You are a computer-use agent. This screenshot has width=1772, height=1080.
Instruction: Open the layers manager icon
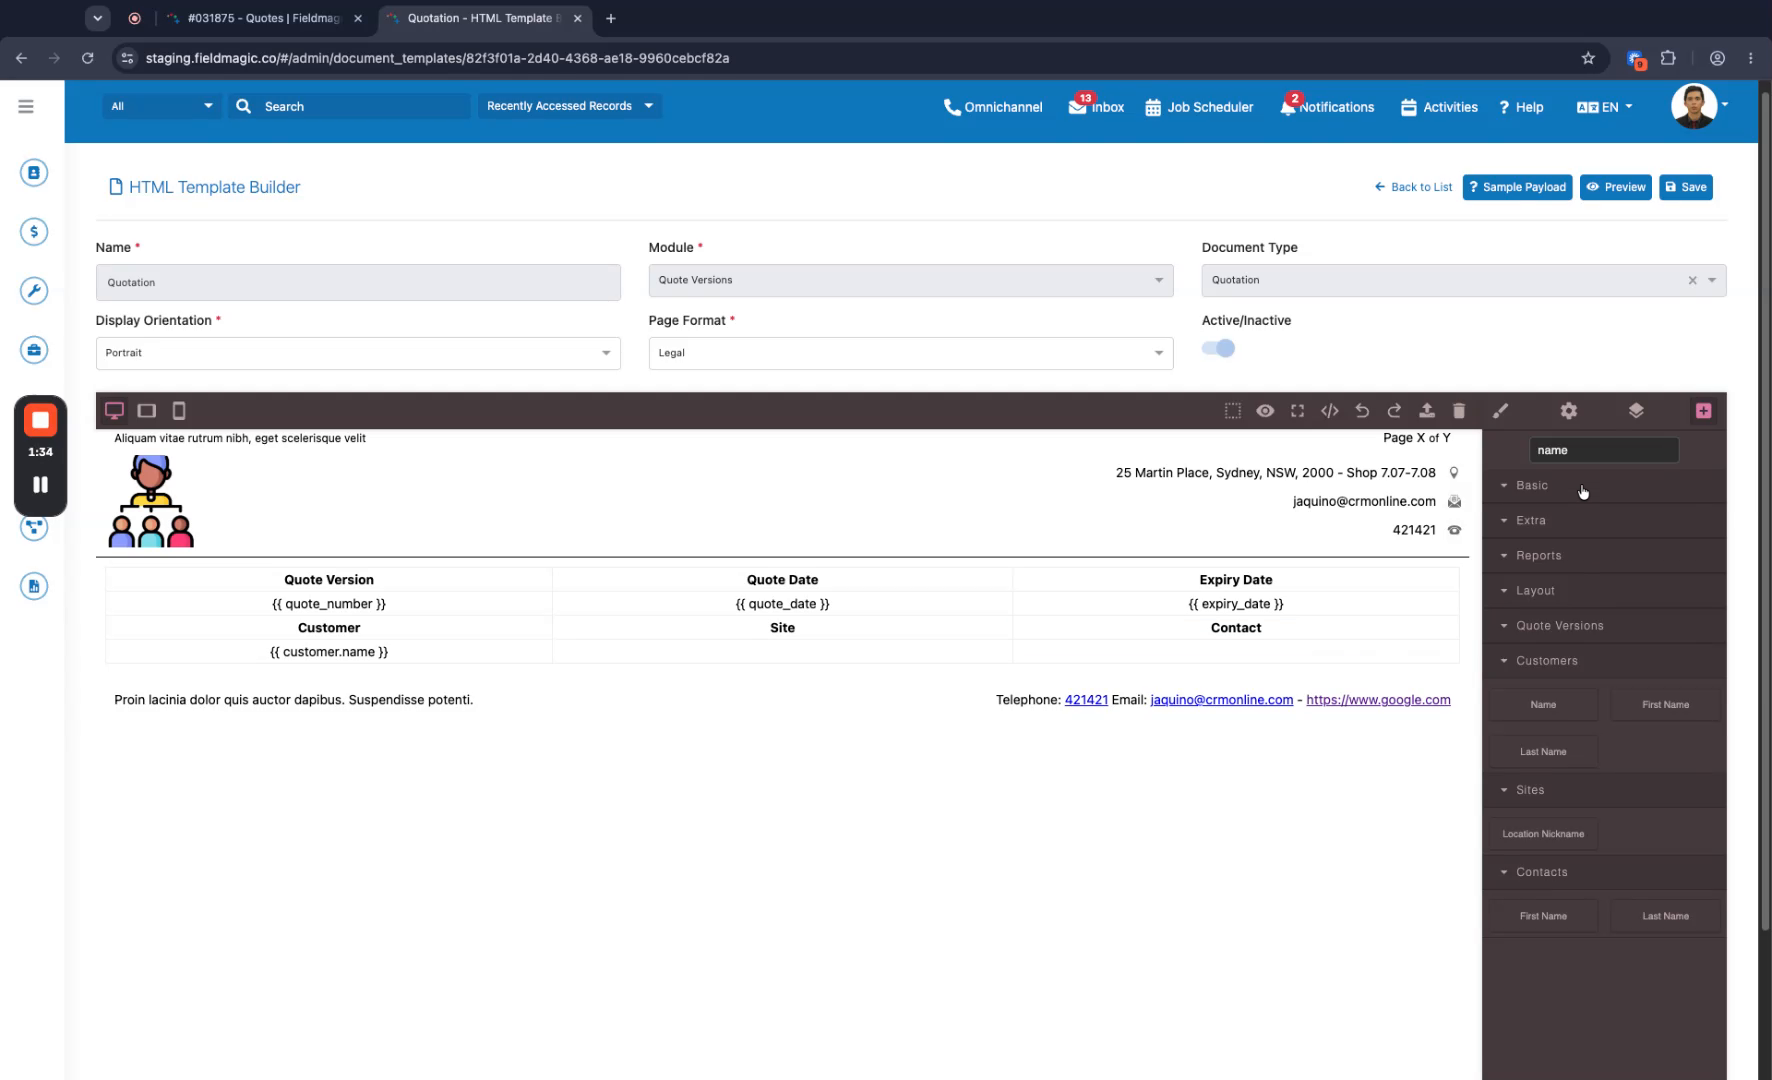1636,411
